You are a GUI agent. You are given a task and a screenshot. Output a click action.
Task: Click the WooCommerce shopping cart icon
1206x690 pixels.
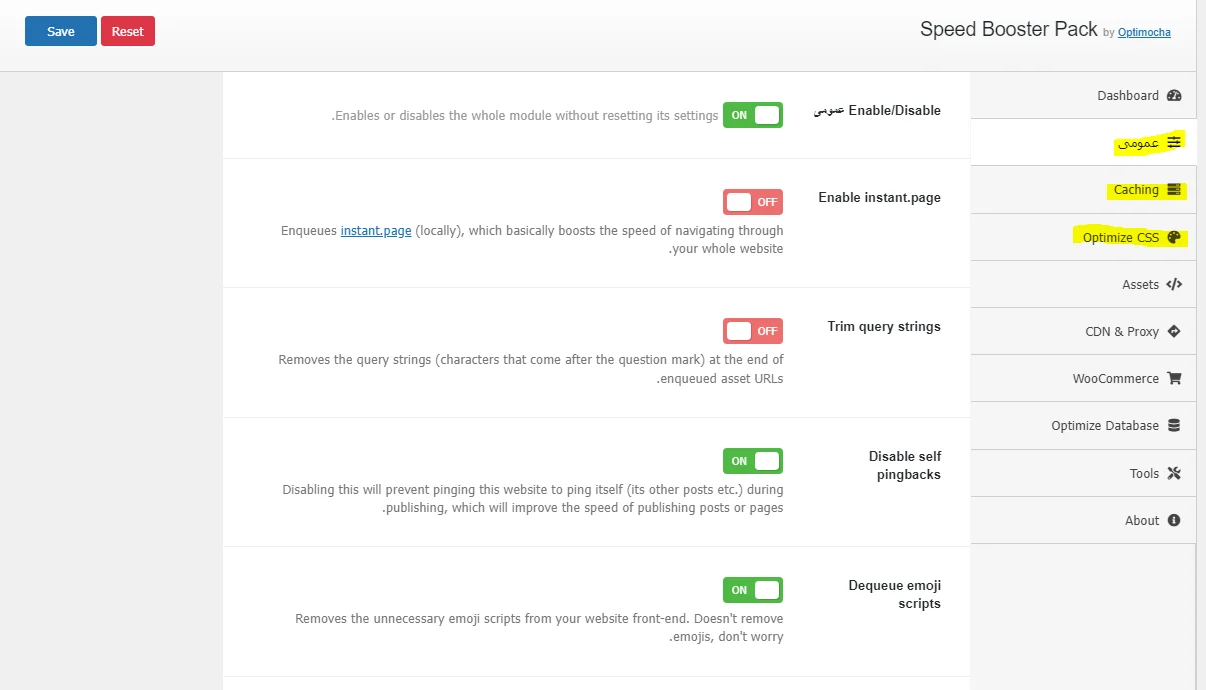click(1174, 379)
